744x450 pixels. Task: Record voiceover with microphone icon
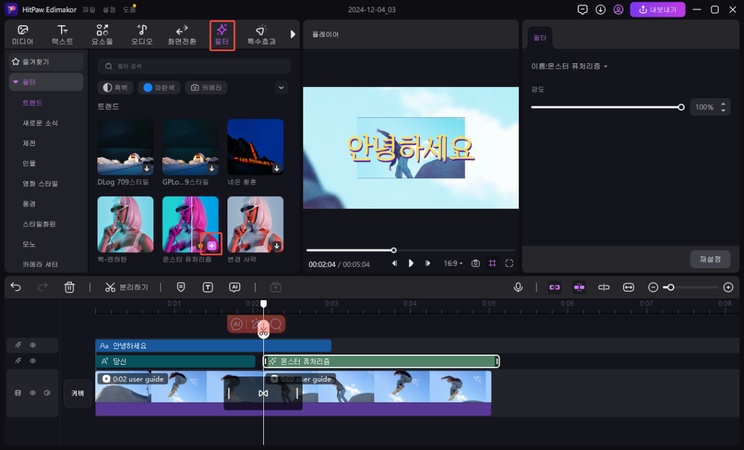(x=518, y=287)
